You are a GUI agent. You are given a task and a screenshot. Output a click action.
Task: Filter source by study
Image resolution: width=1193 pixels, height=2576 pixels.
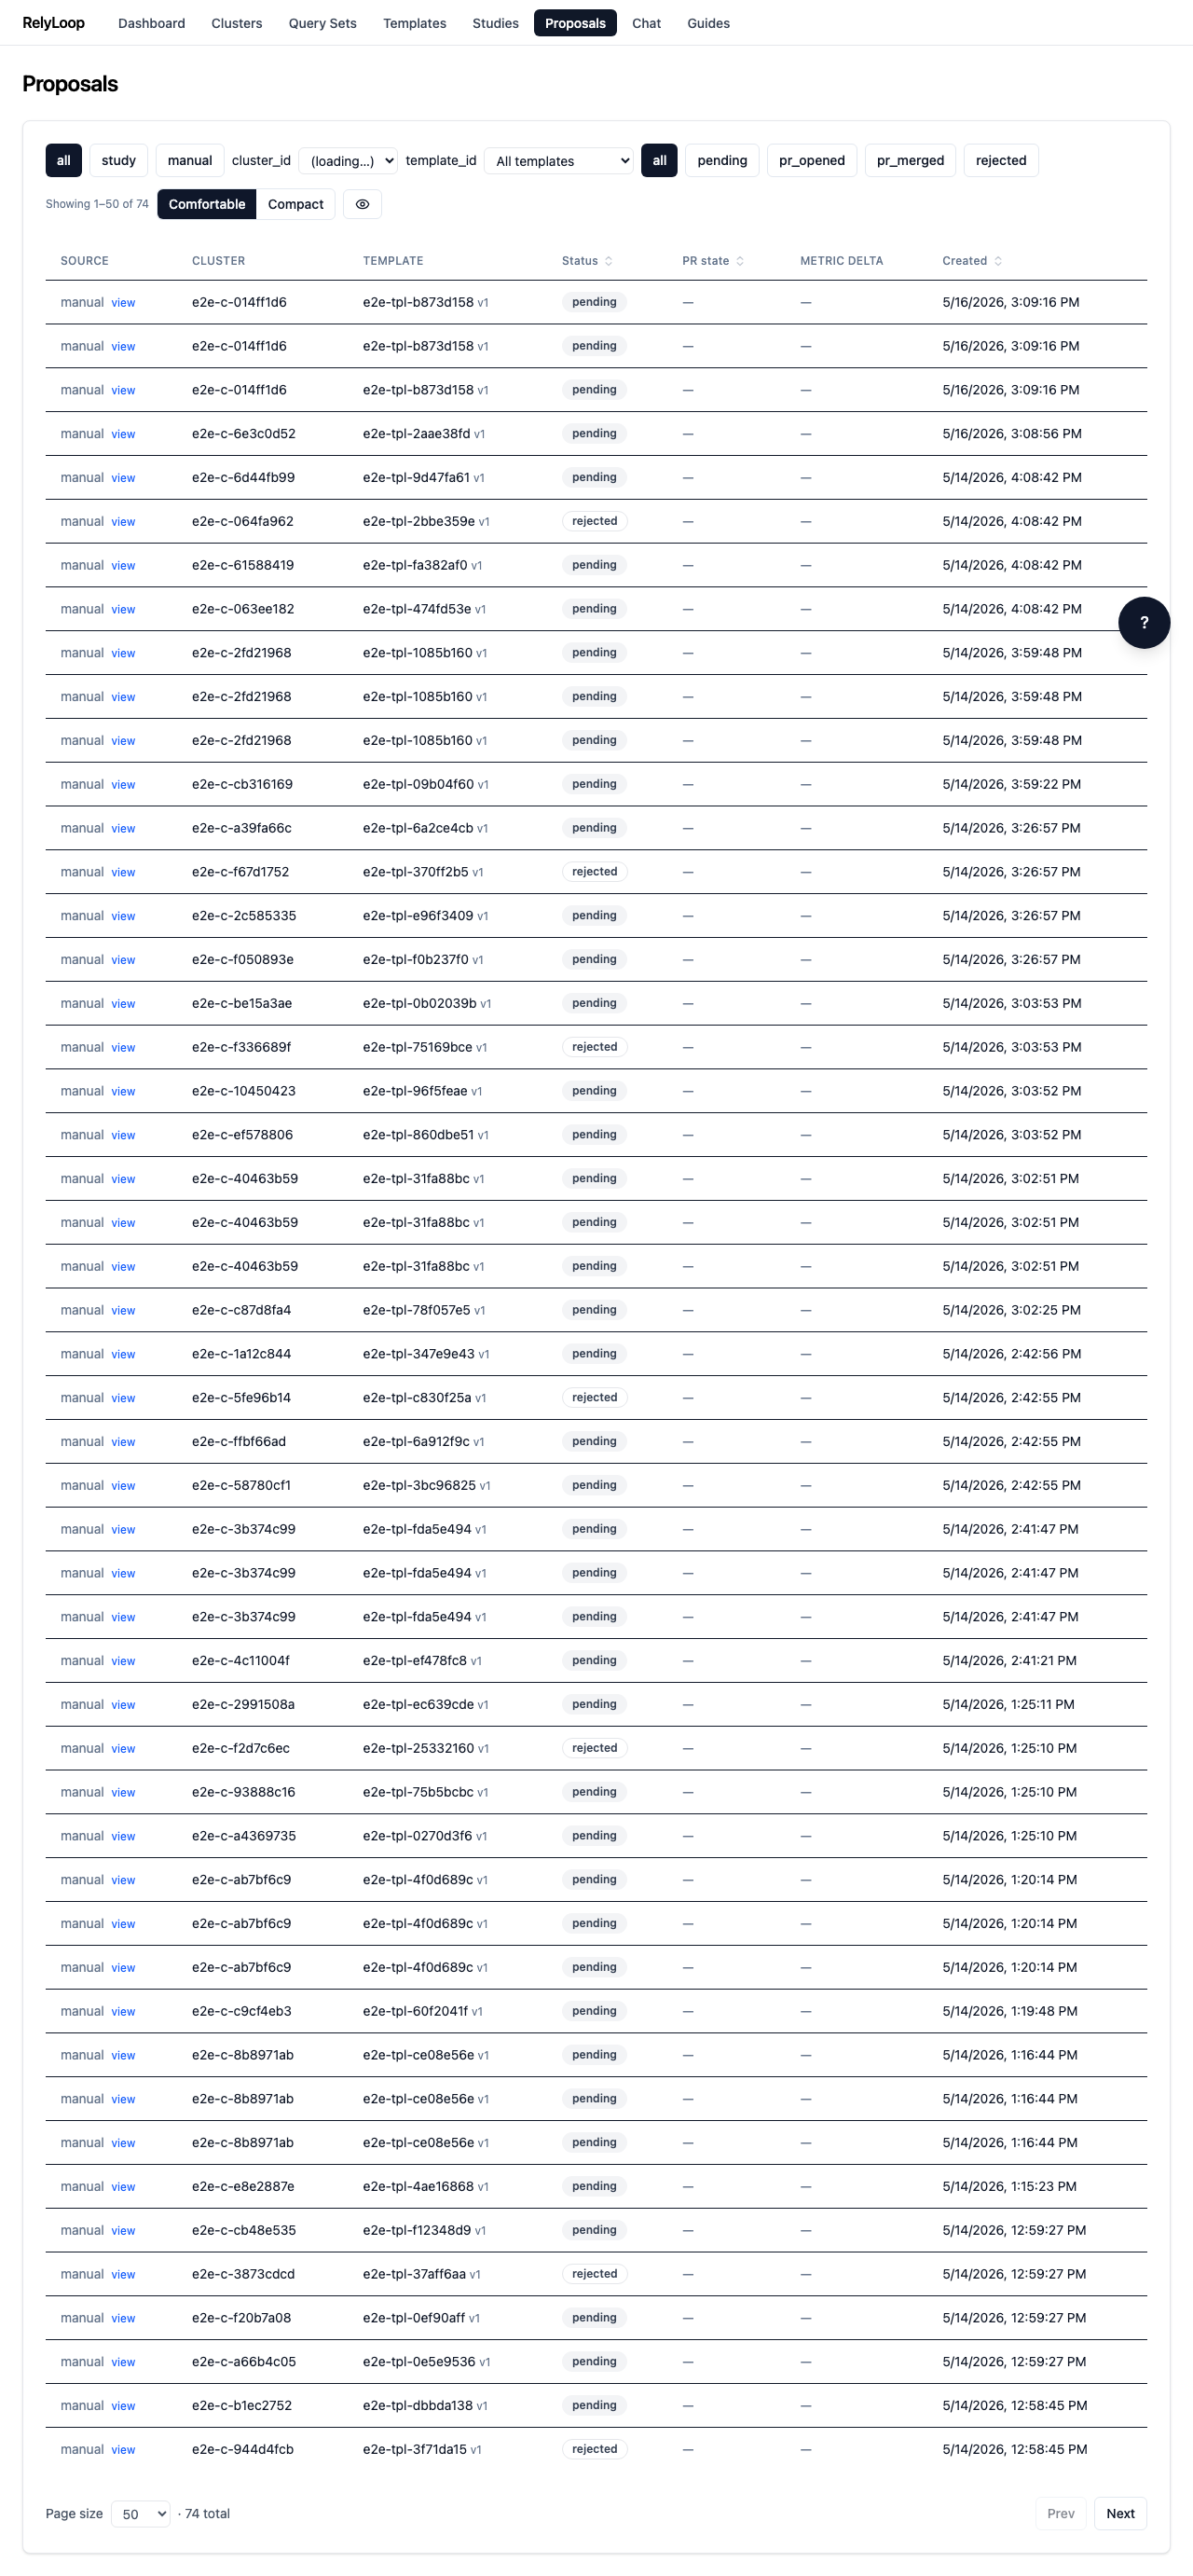click(x=118, y=160)
